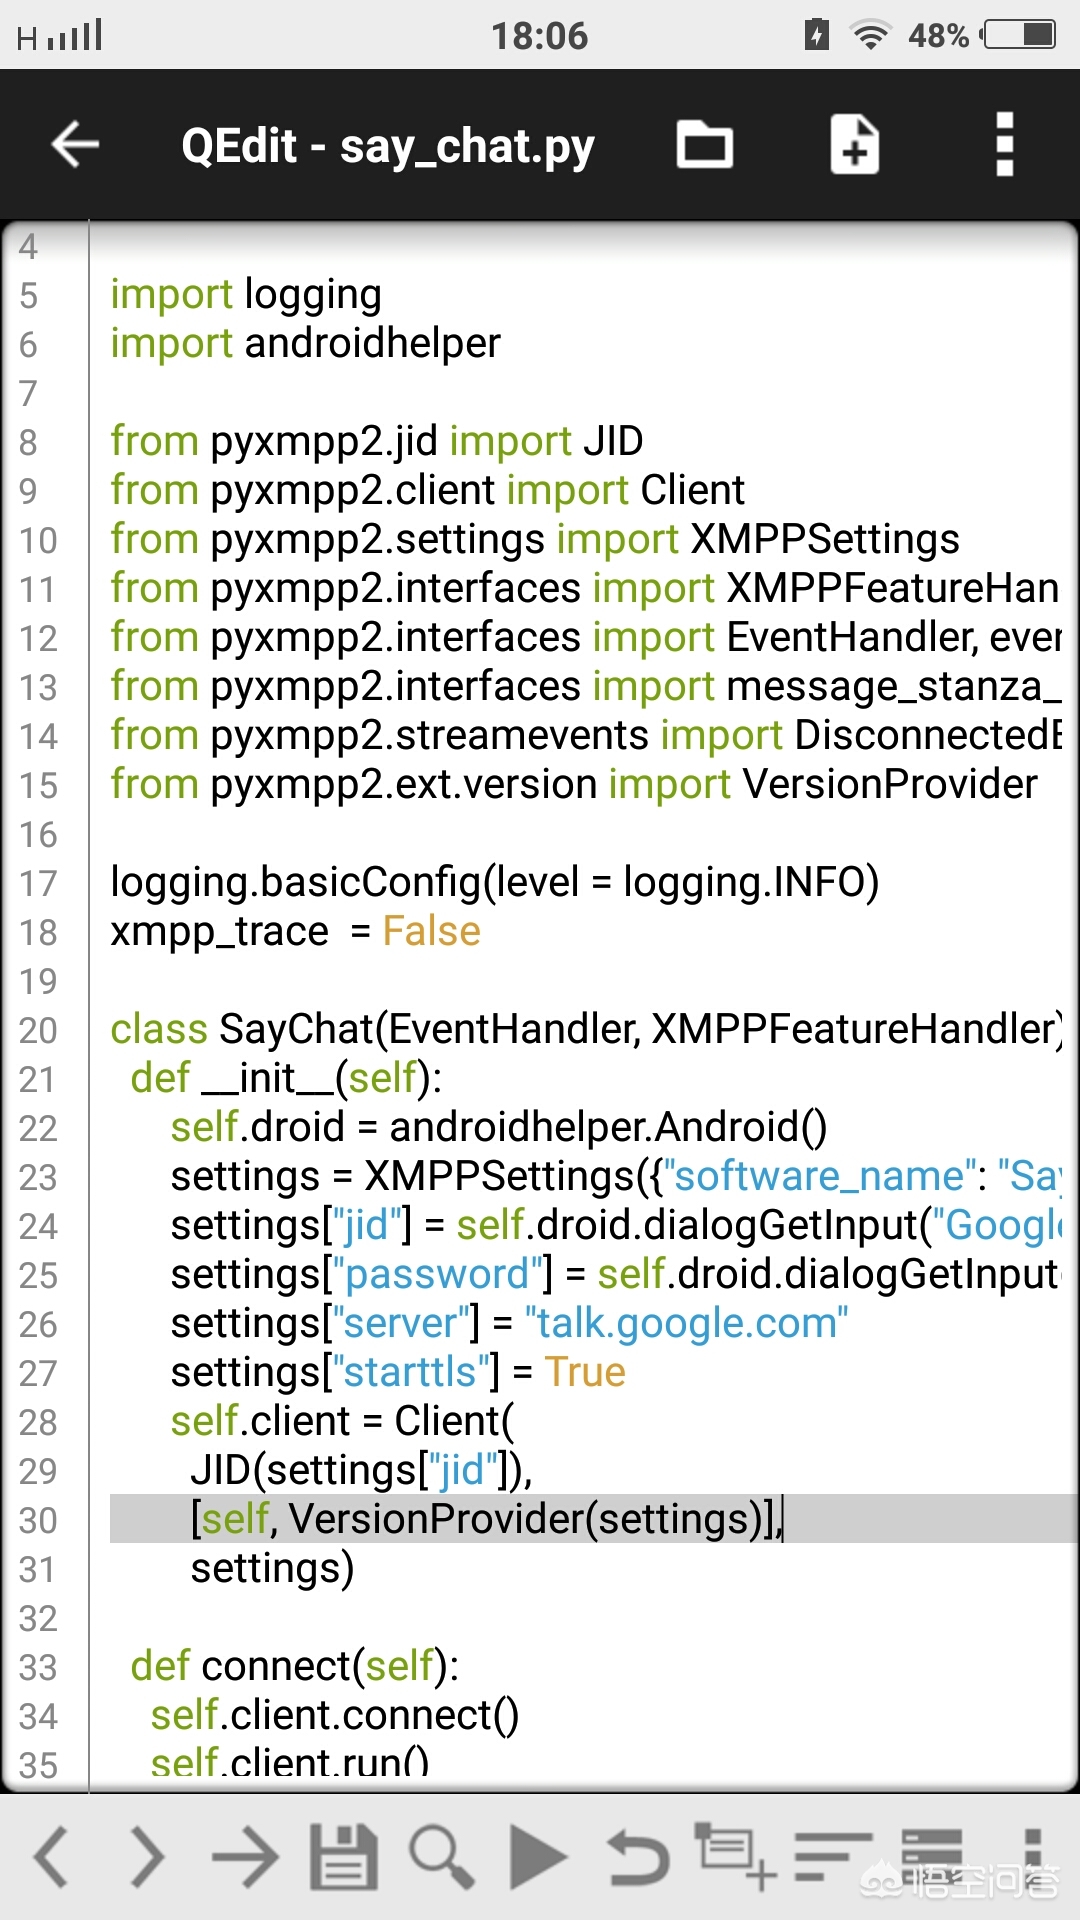This screenshot has width=1080, height=1920.
Task: Tap the 'settings)' line 31
Action: pos(272,1568)
